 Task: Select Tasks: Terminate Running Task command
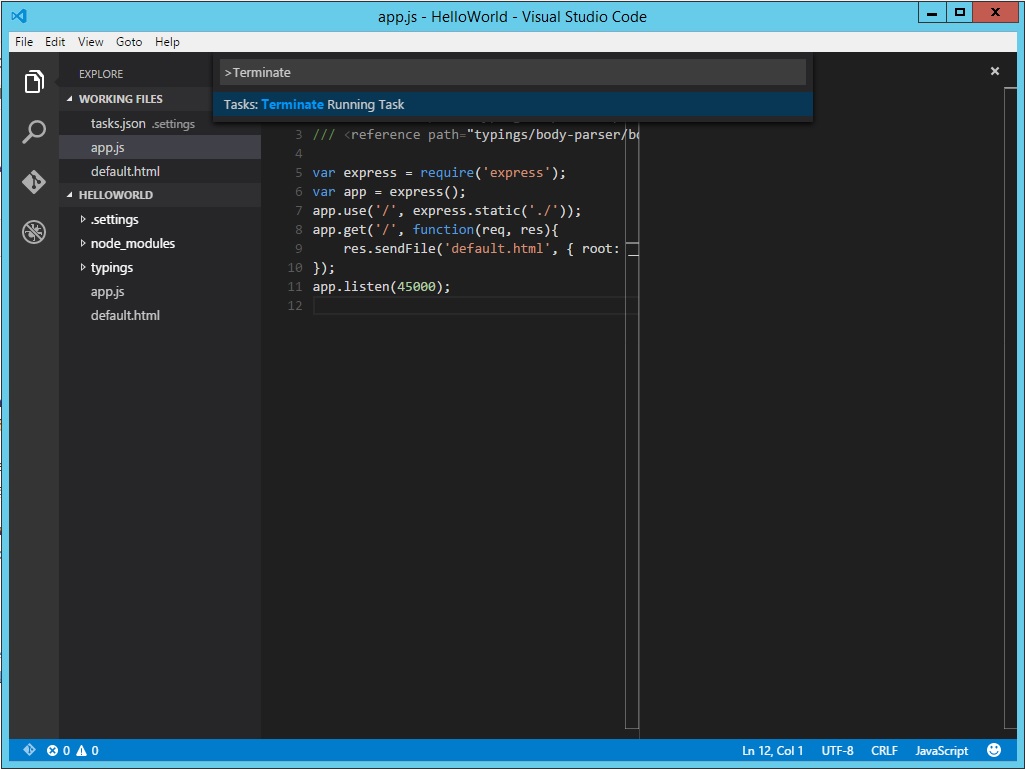tap(513, 105)
